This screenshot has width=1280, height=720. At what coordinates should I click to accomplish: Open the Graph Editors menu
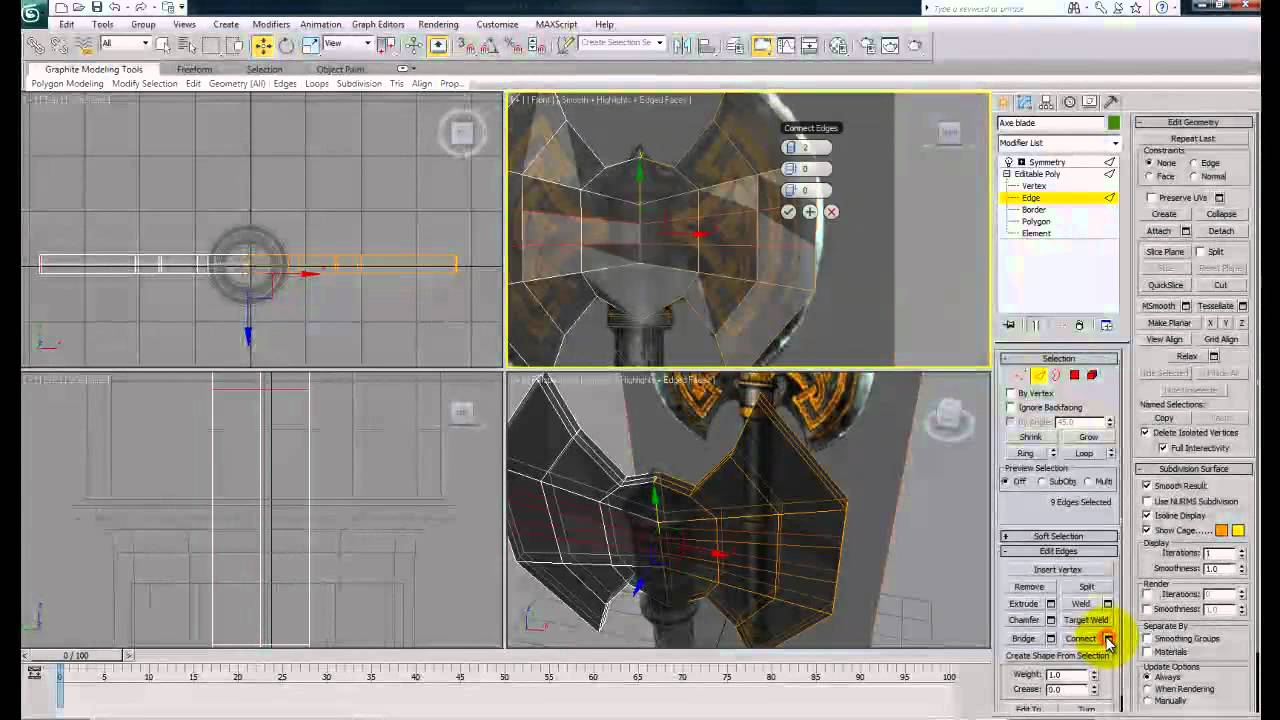tap(378, 24)
